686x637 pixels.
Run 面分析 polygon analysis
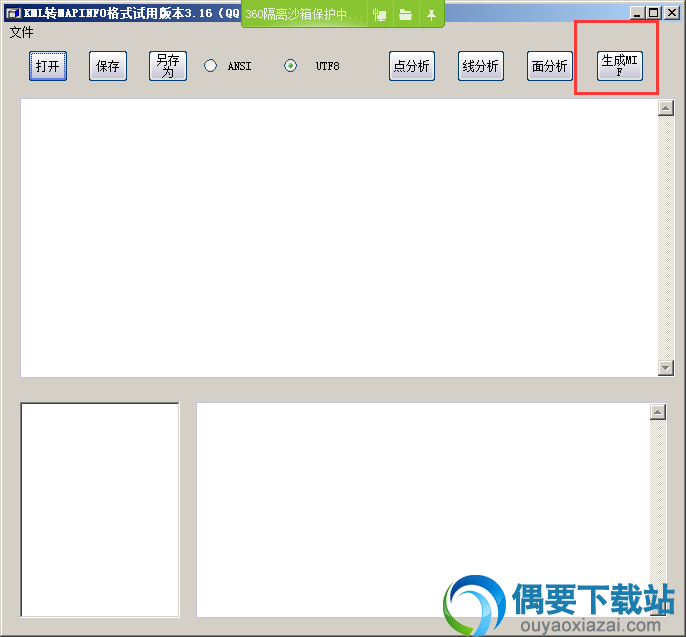click(x=550, y=66)
